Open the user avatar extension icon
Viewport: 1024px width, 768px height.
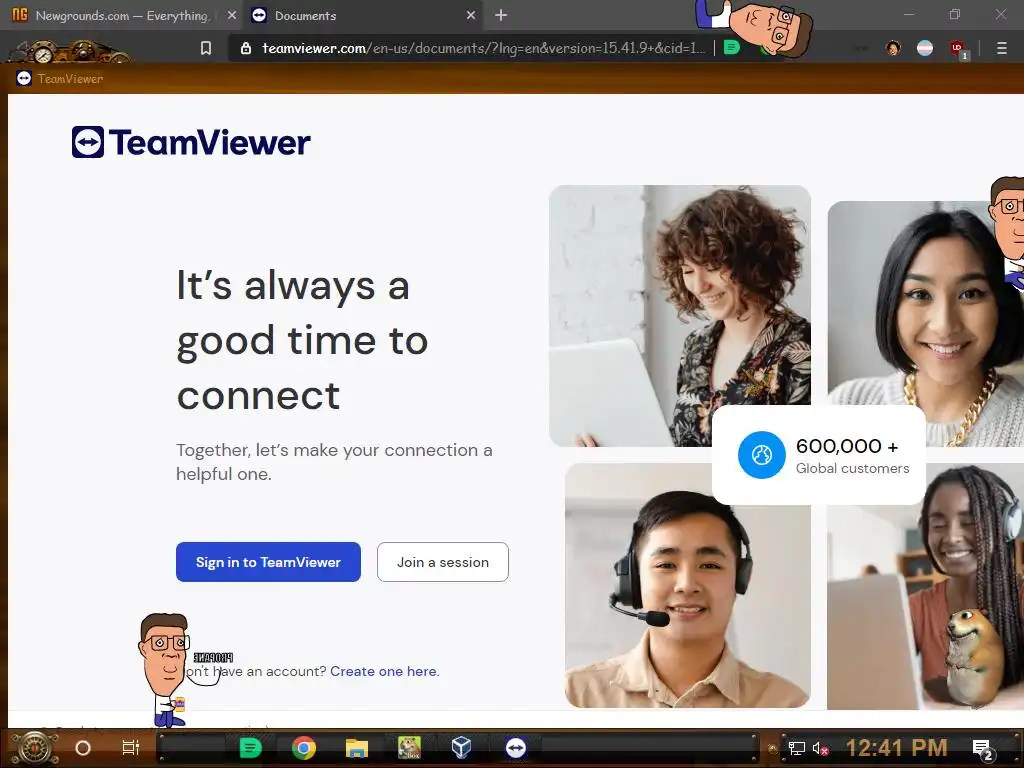pyautogui.click(x=893, y=48)
